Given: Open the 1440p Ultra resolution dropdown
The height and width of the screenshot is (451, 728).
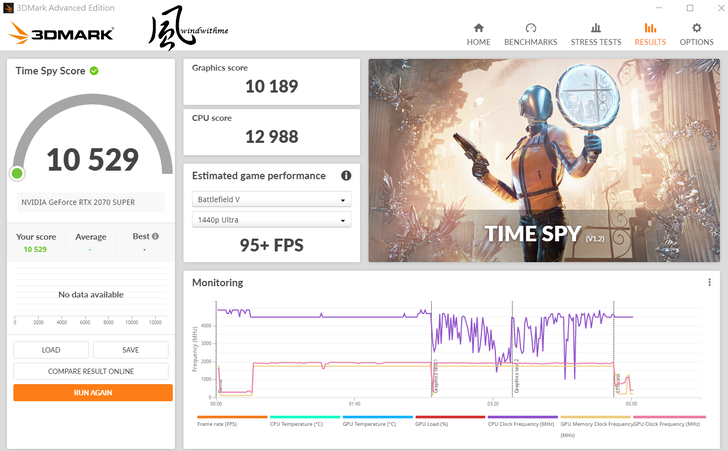Looking at the screenshot, I should tap(272, 220).
